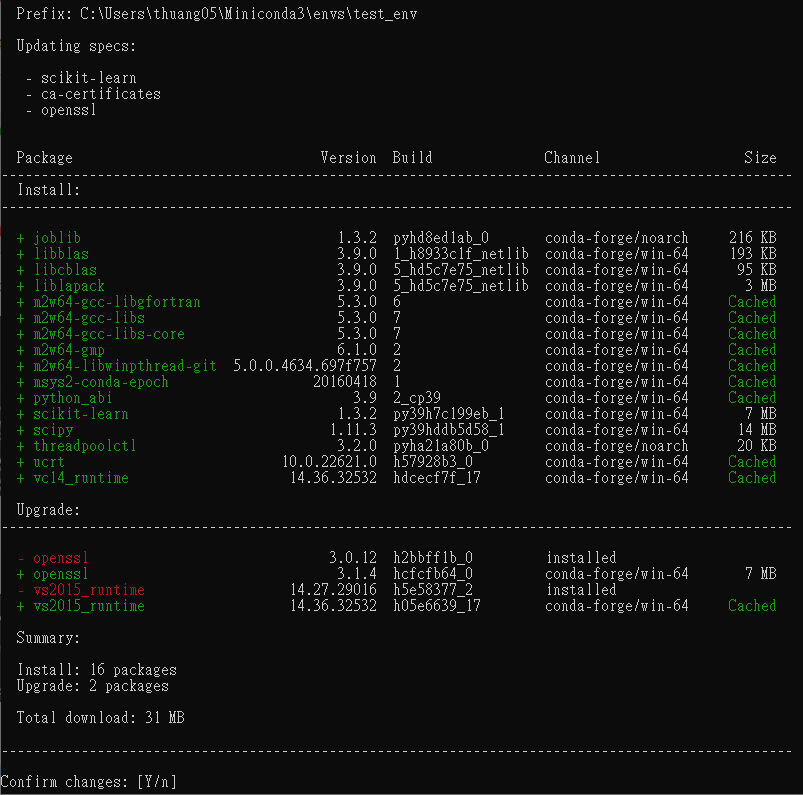Click scikit-learn build 'py39h7c199eb_1'
Viewport: 803px width, 795px height.
coord(449,414)
